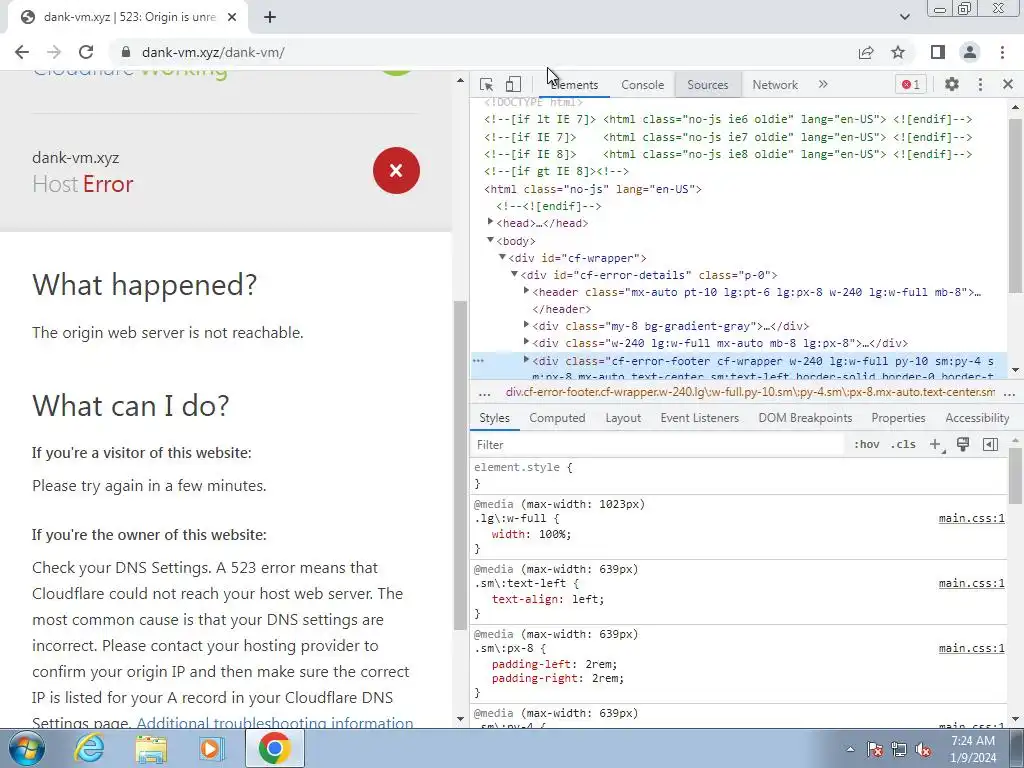The width and height of the screenshot is (1024, 768).
Task: Expand the bg-gradient-gray div node
Action: pos(526,325)
